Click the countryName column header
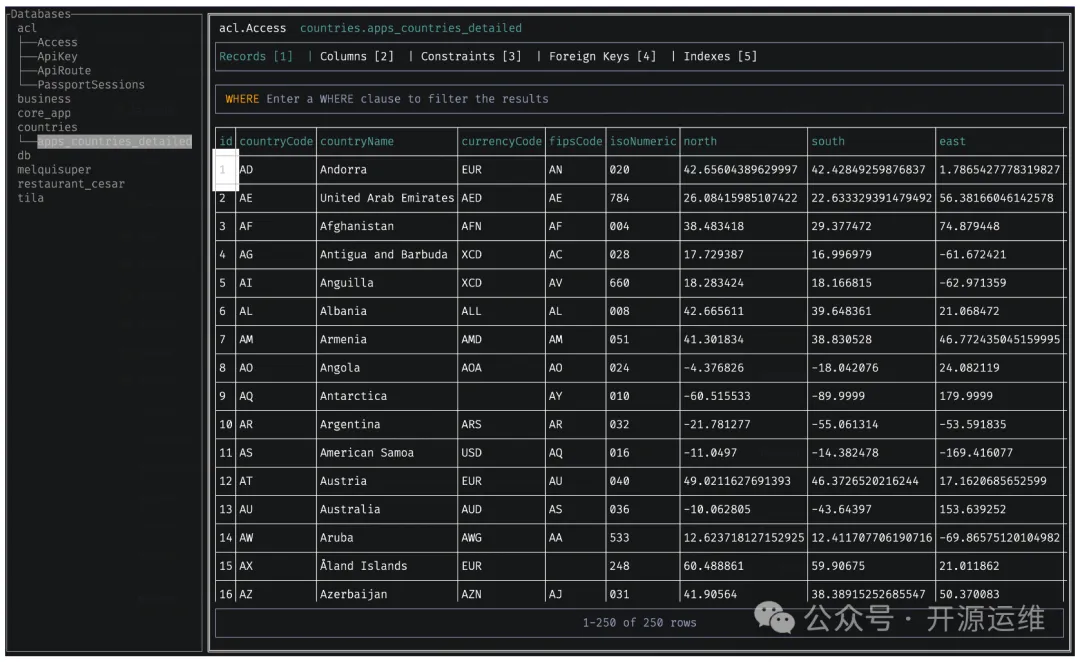Image resolution: width=1080 pixels, height=662 pixels. click(x=357, y=142)
